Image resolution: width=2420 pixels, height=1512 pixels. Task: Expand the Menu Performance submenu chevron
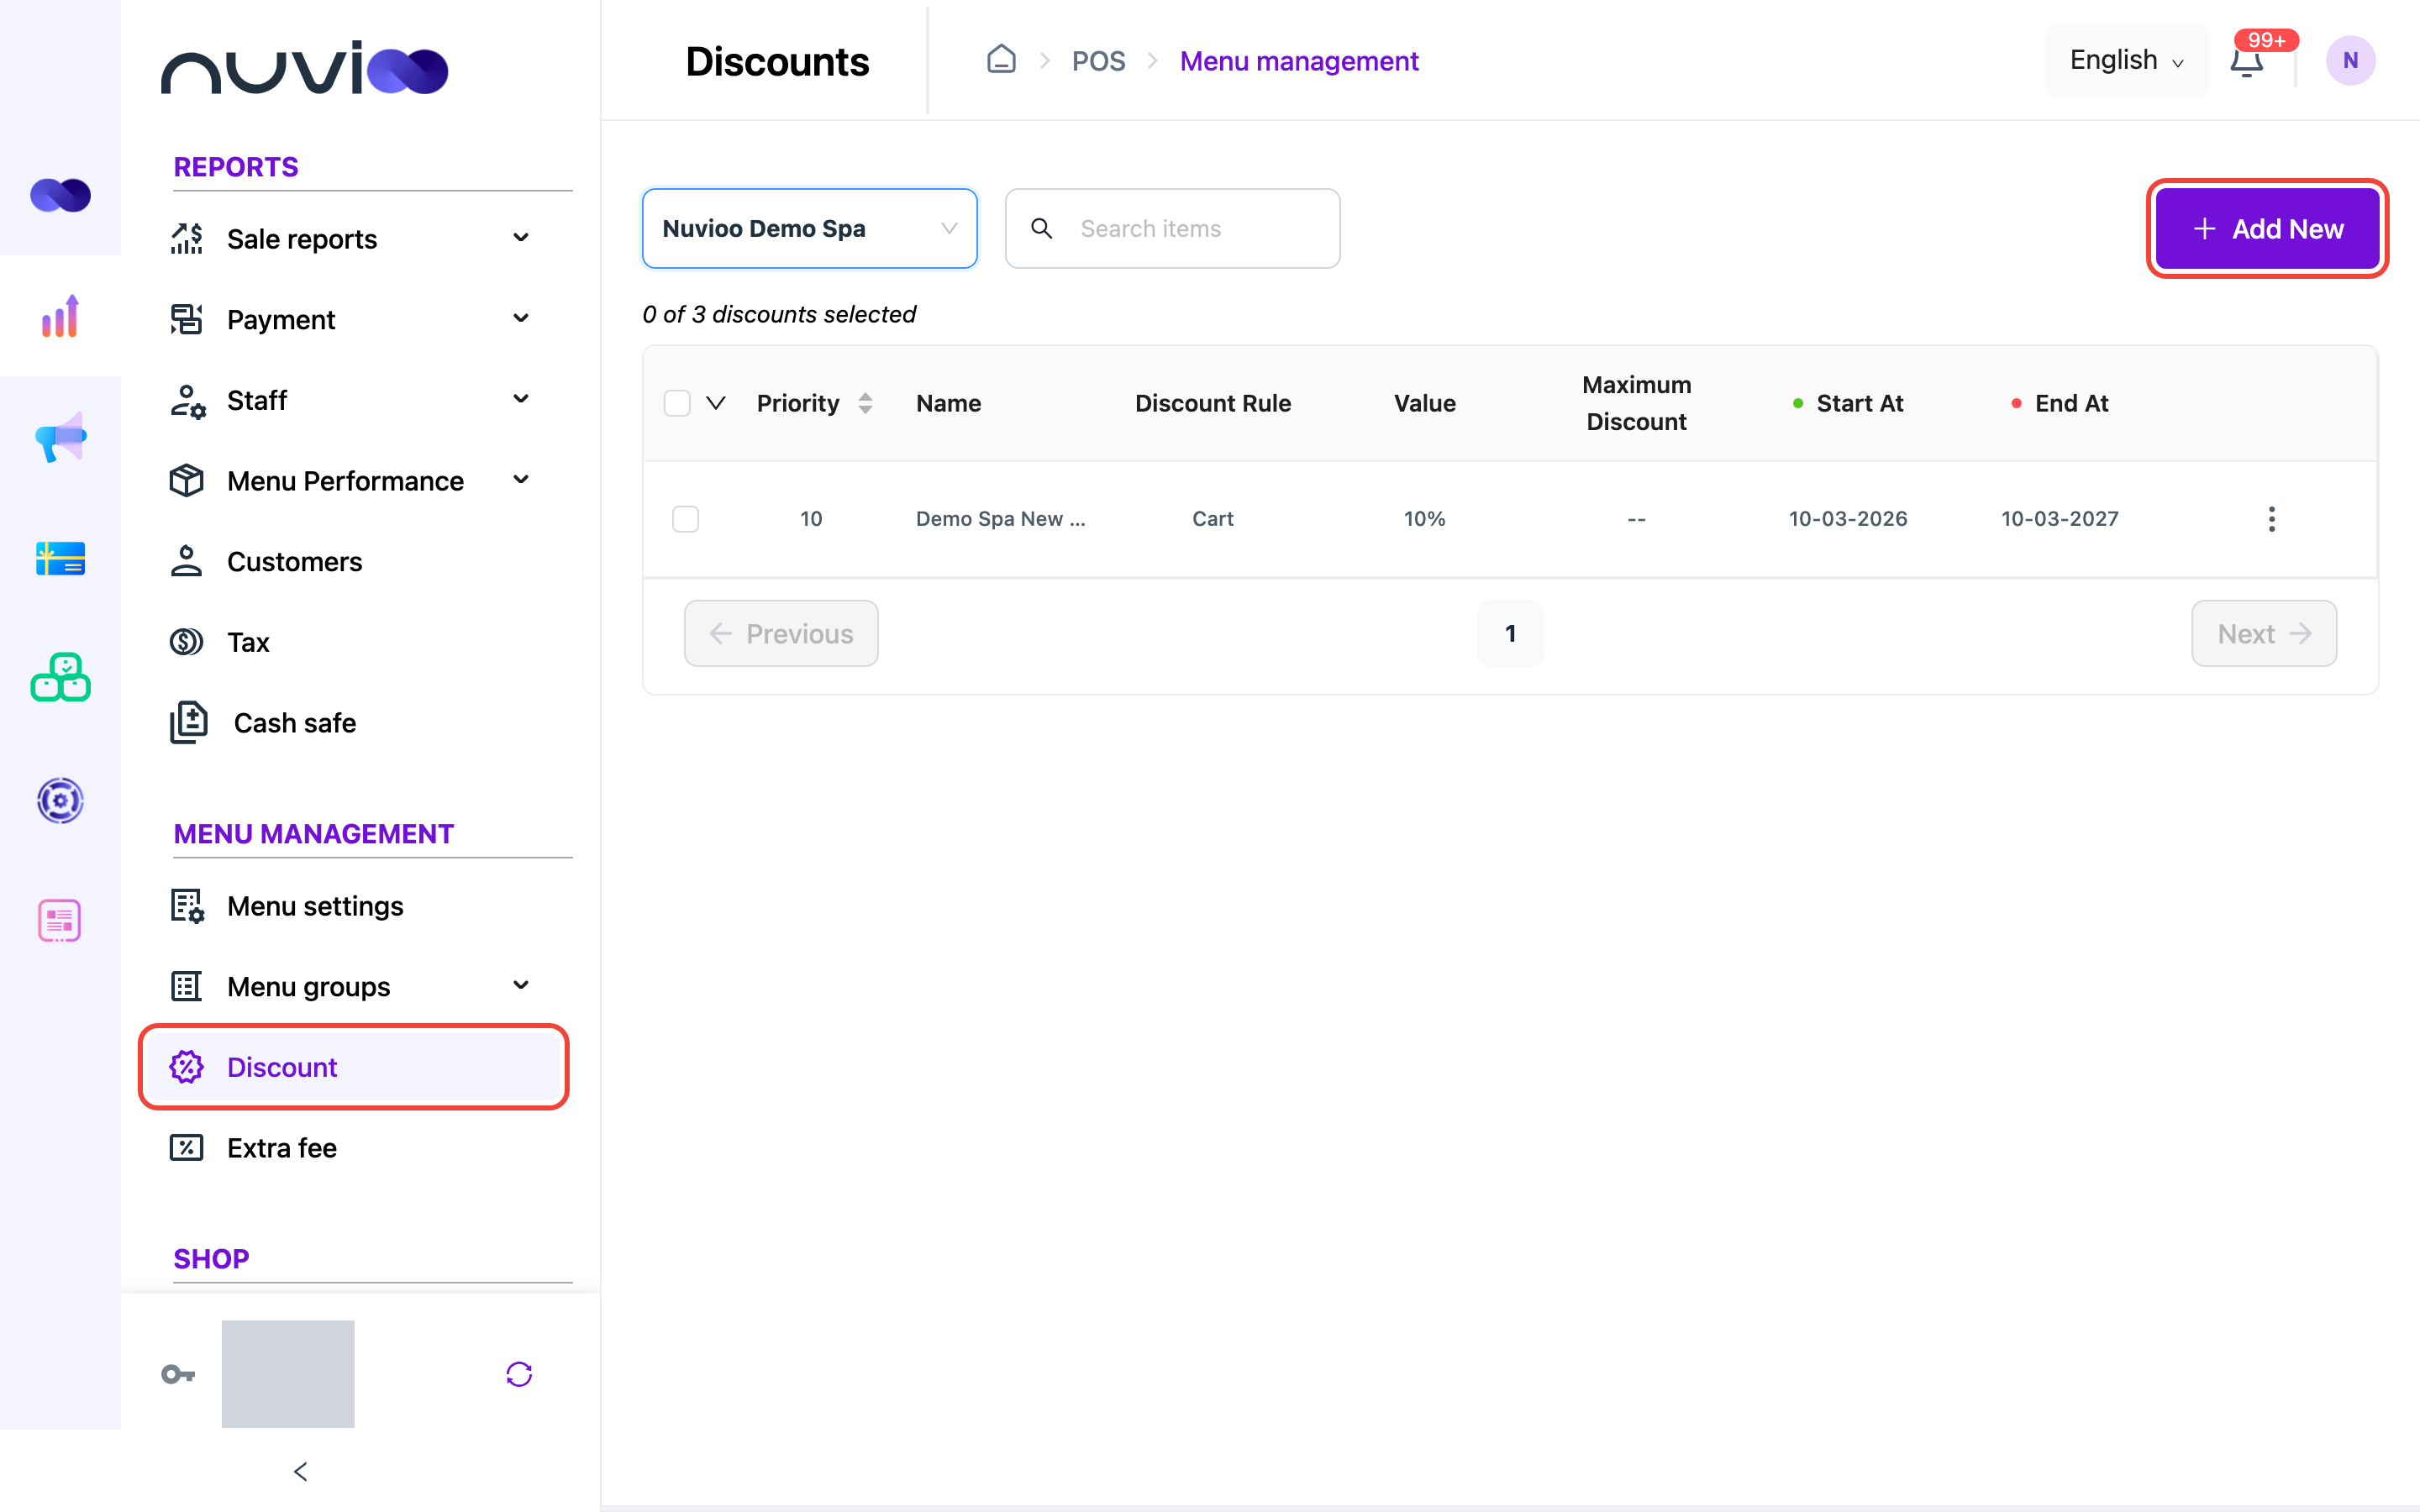pos(521,480)
